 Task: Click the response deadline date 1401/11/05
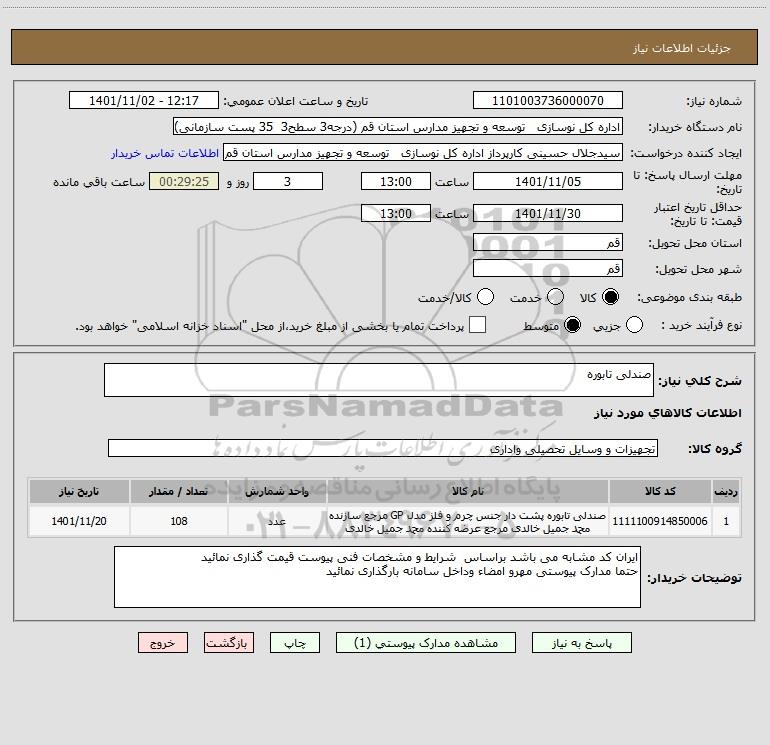548,182
